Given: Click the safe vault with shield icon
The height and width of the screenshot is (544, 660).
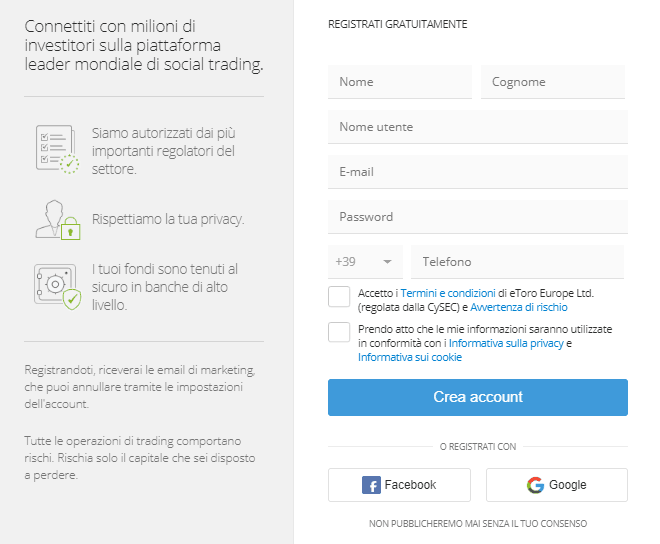Looking at the screenshot, I should point(57,286).
